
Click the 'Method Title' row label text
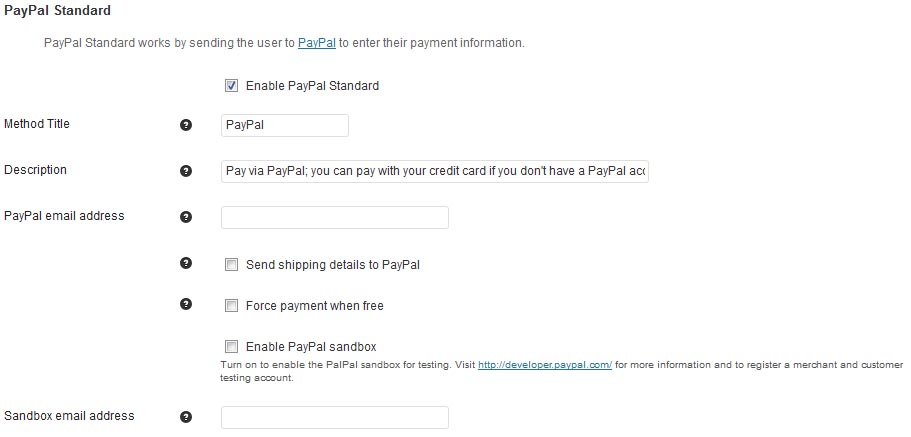[x=37, y=124]
